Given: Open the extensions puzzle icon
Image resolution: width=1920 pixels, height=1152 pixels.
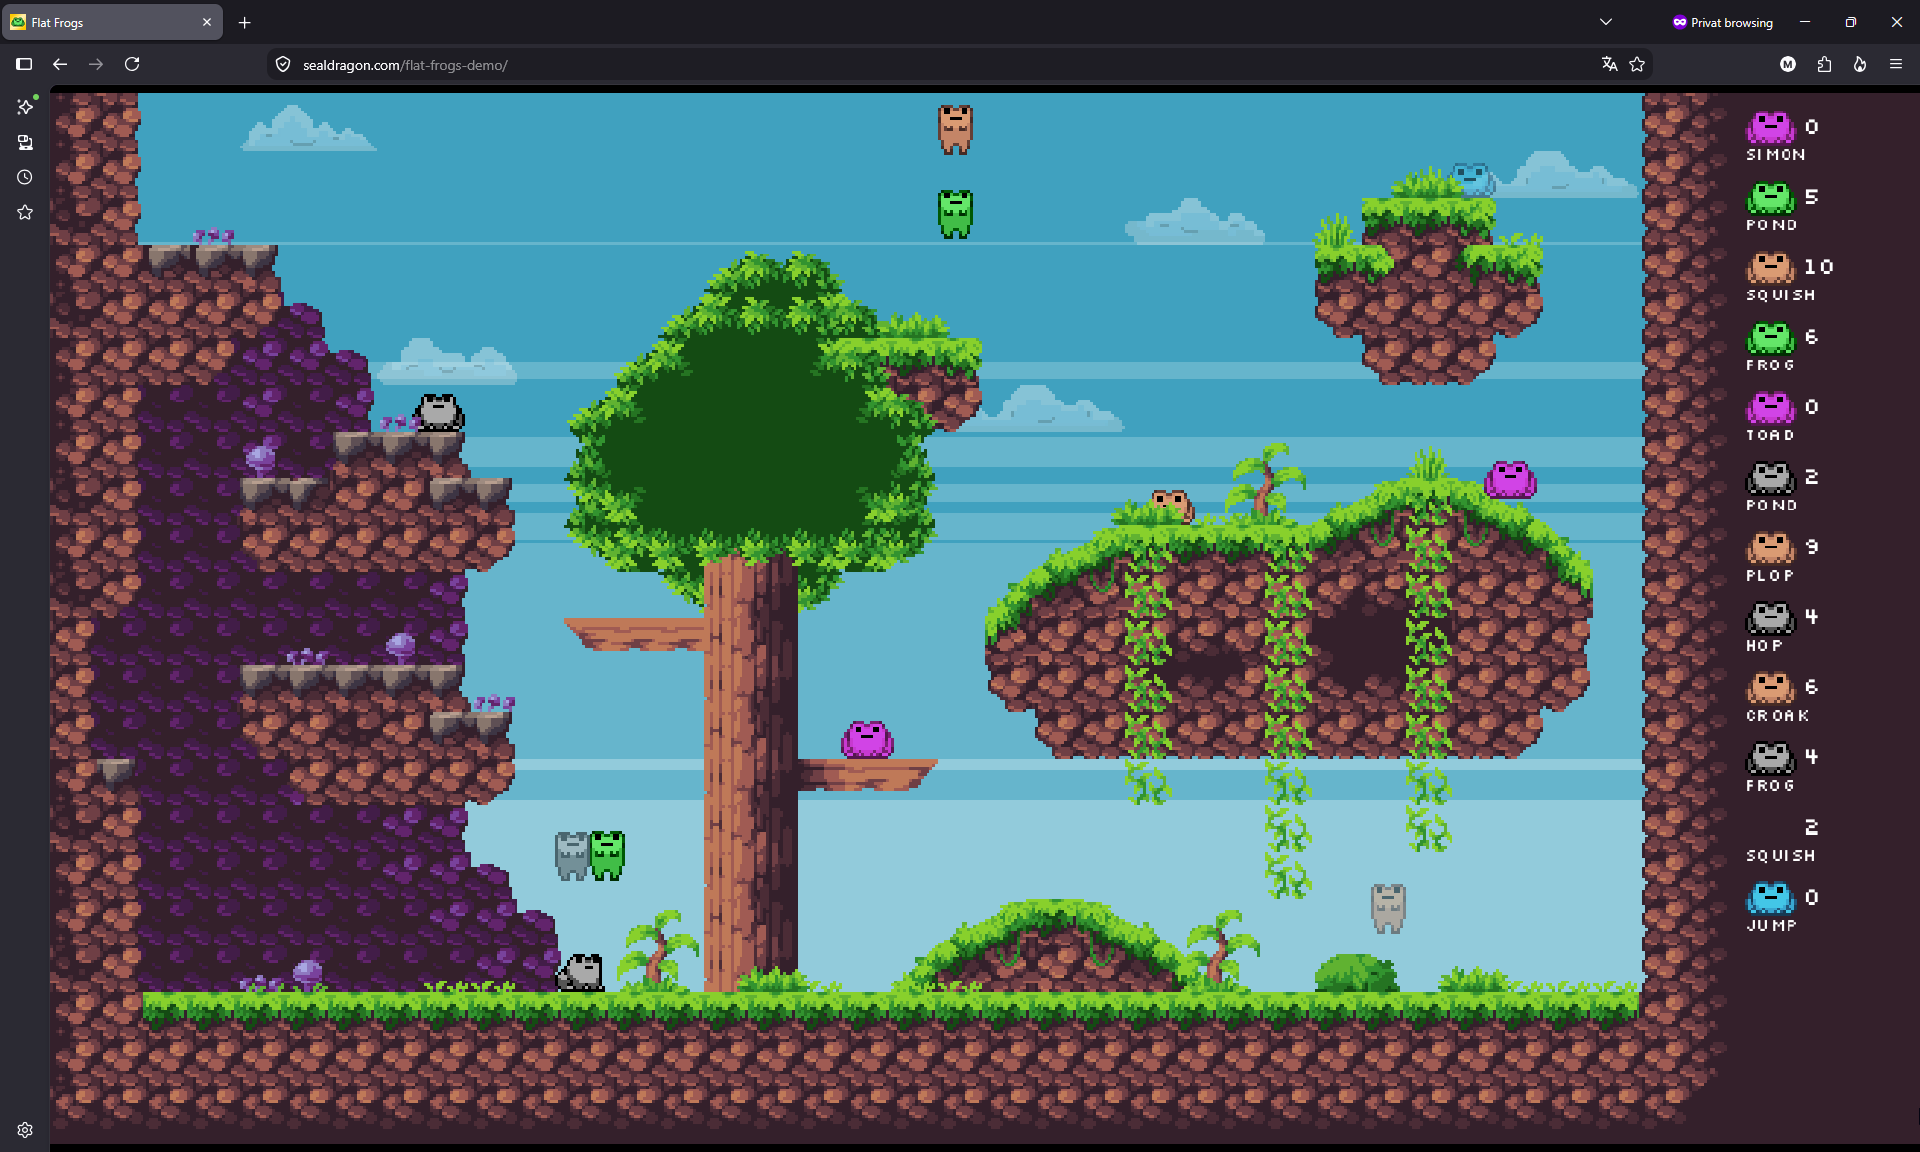Looking at the screenshot, I should click(x=1824, y=64).
